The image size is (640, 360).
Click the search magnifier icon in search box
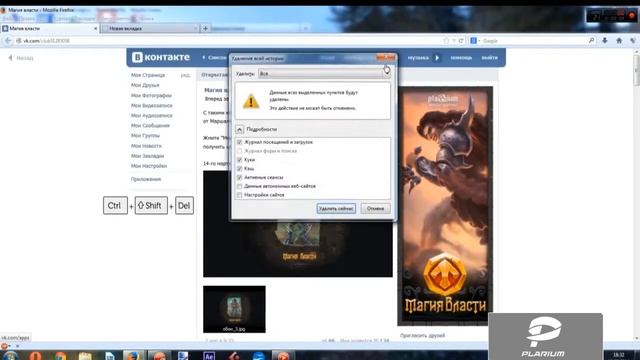point(591,40)
